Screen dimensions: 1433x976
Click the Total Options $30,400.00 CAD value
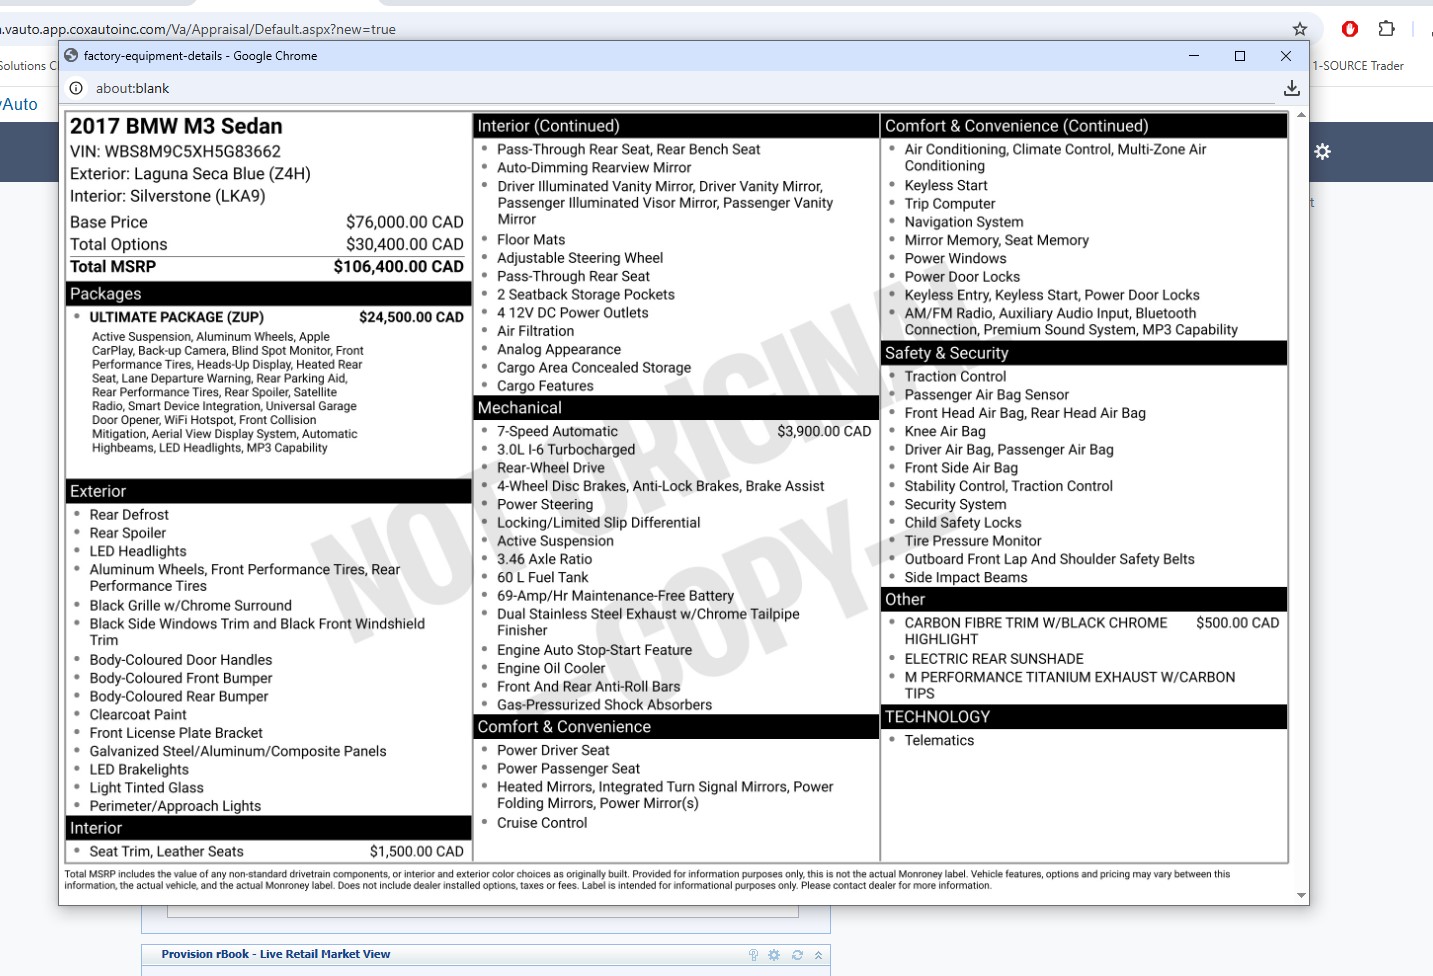click(x=405, y=244)
